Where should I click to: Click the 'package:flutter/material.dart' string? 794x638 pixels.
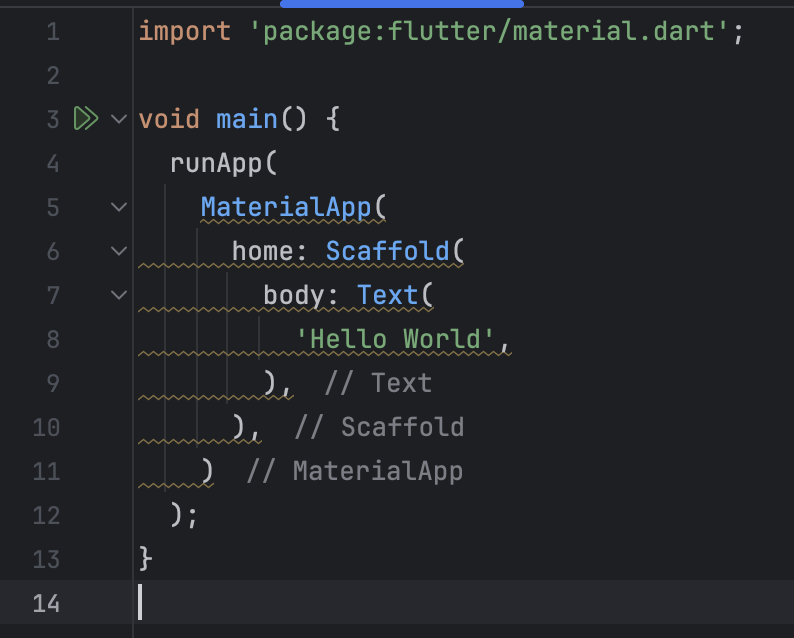point(490,31)
